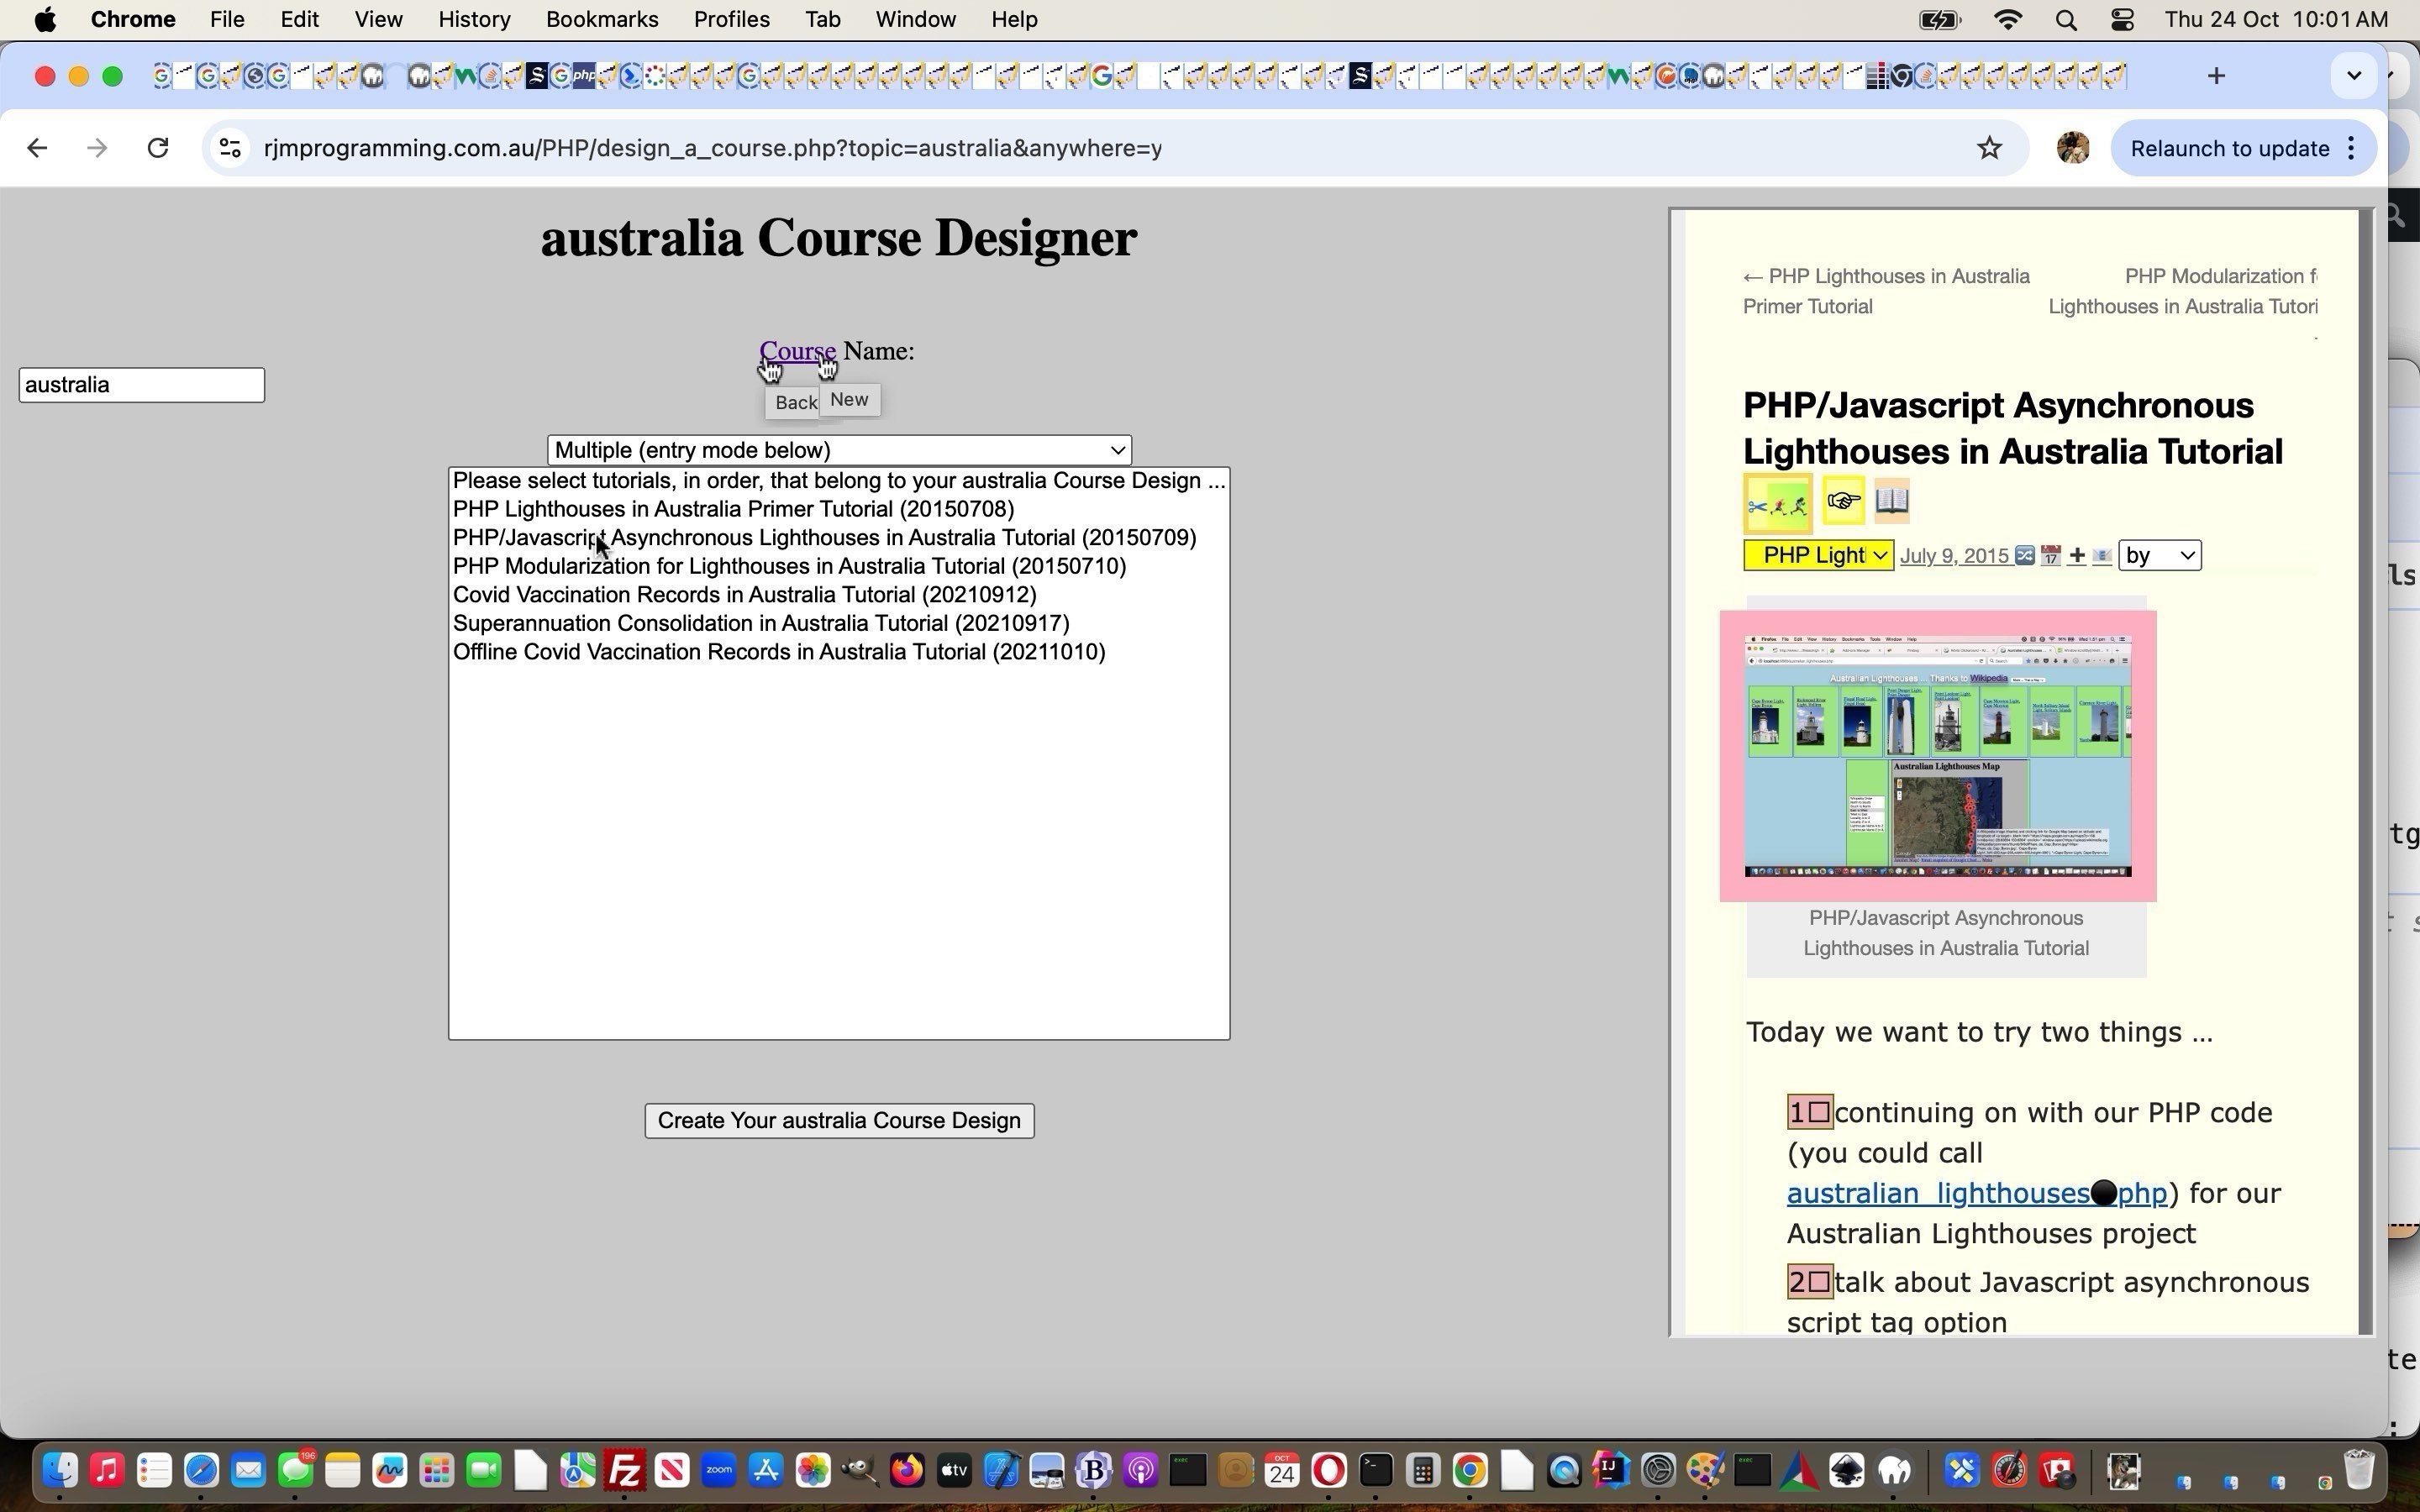
Task: Click 'Relaunch to update' button
Action: click(x=2230, y=149)
